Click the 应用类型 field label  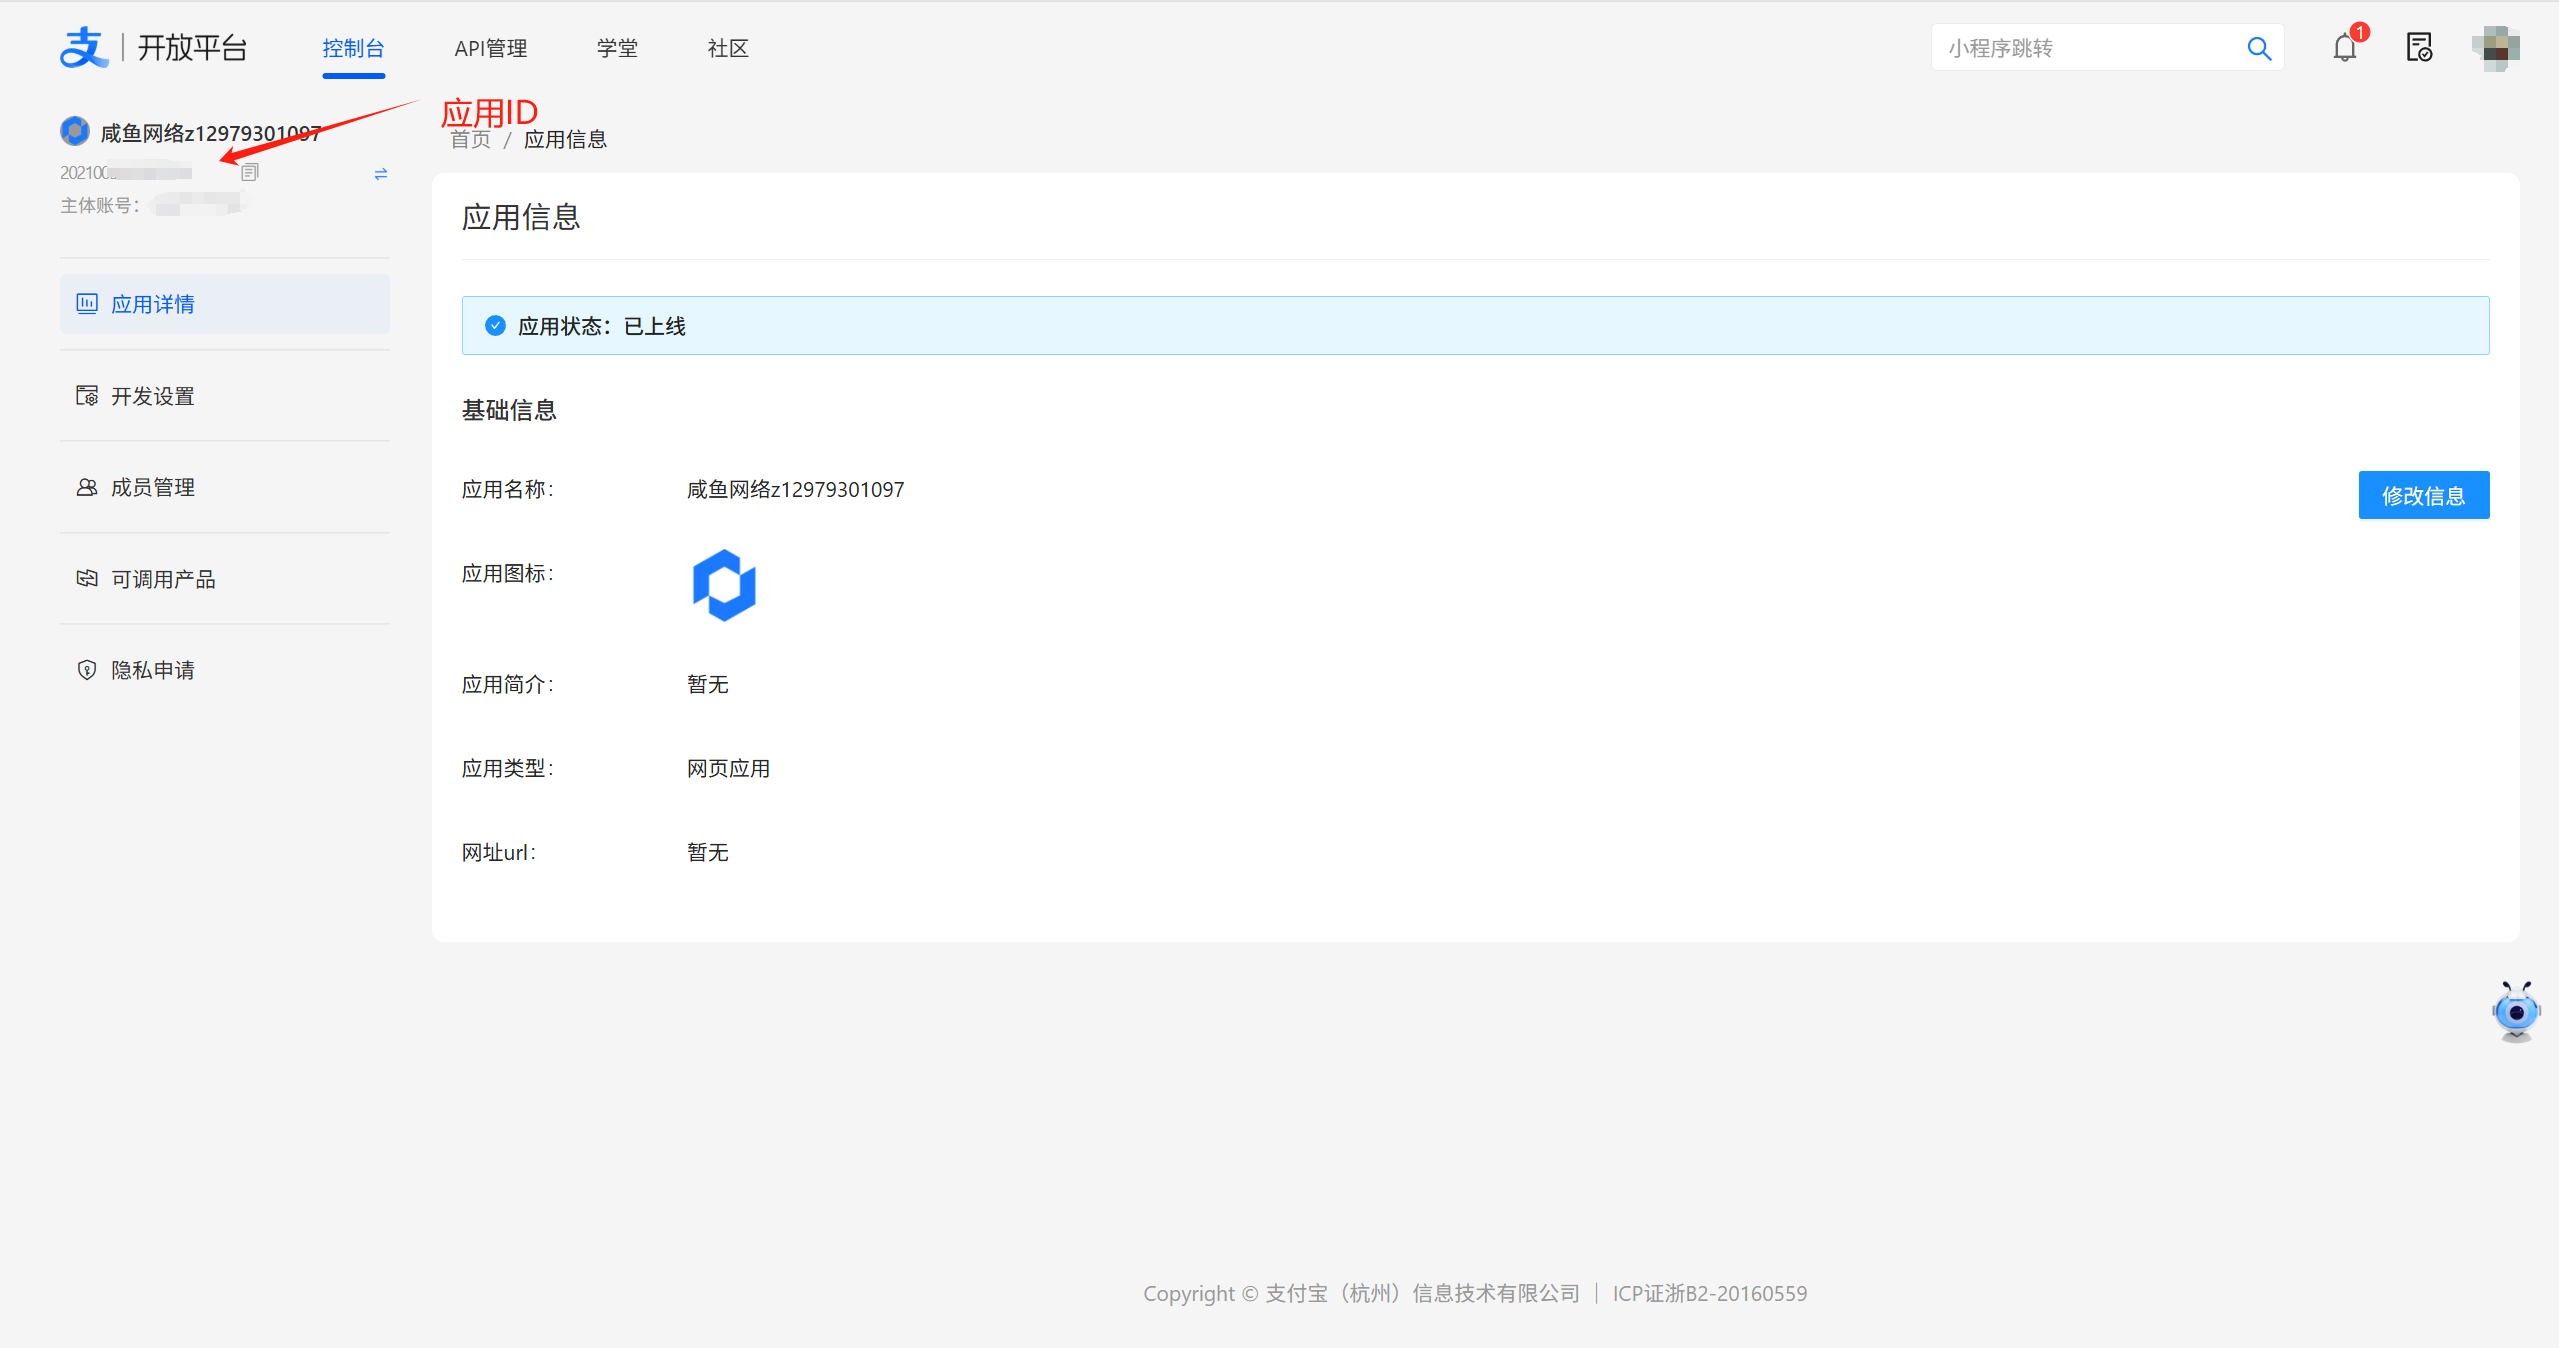point(507,768)
